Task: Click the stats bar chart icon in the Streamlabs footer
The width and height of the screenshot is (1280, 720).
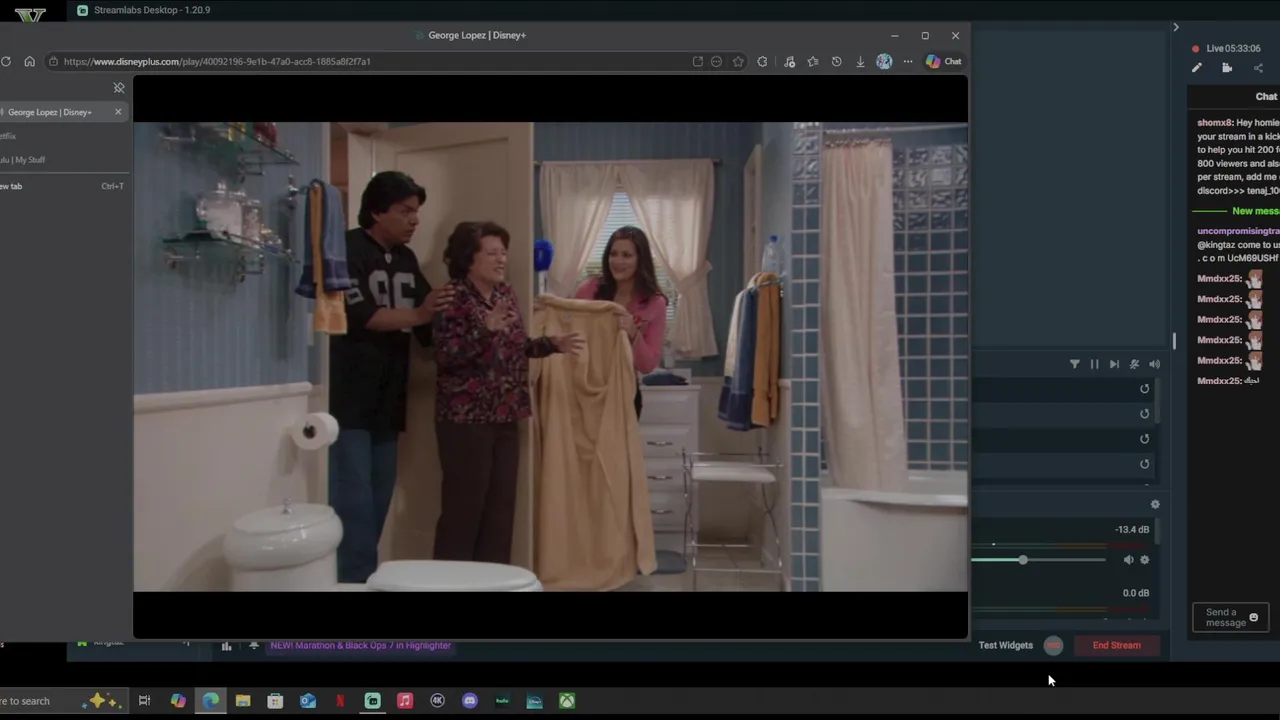Action: [x=226, y=646]
